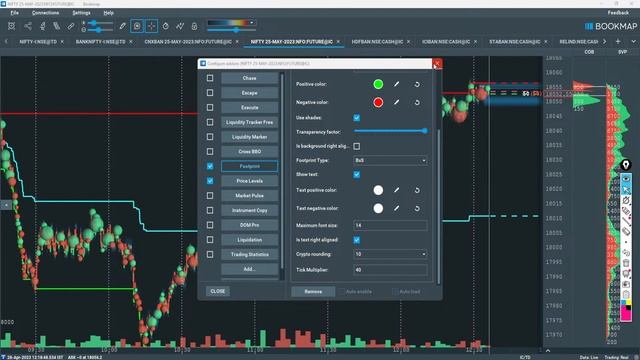Open the Settings menu
Viewport: 640px width, 360px height.
tap(81, 13)
